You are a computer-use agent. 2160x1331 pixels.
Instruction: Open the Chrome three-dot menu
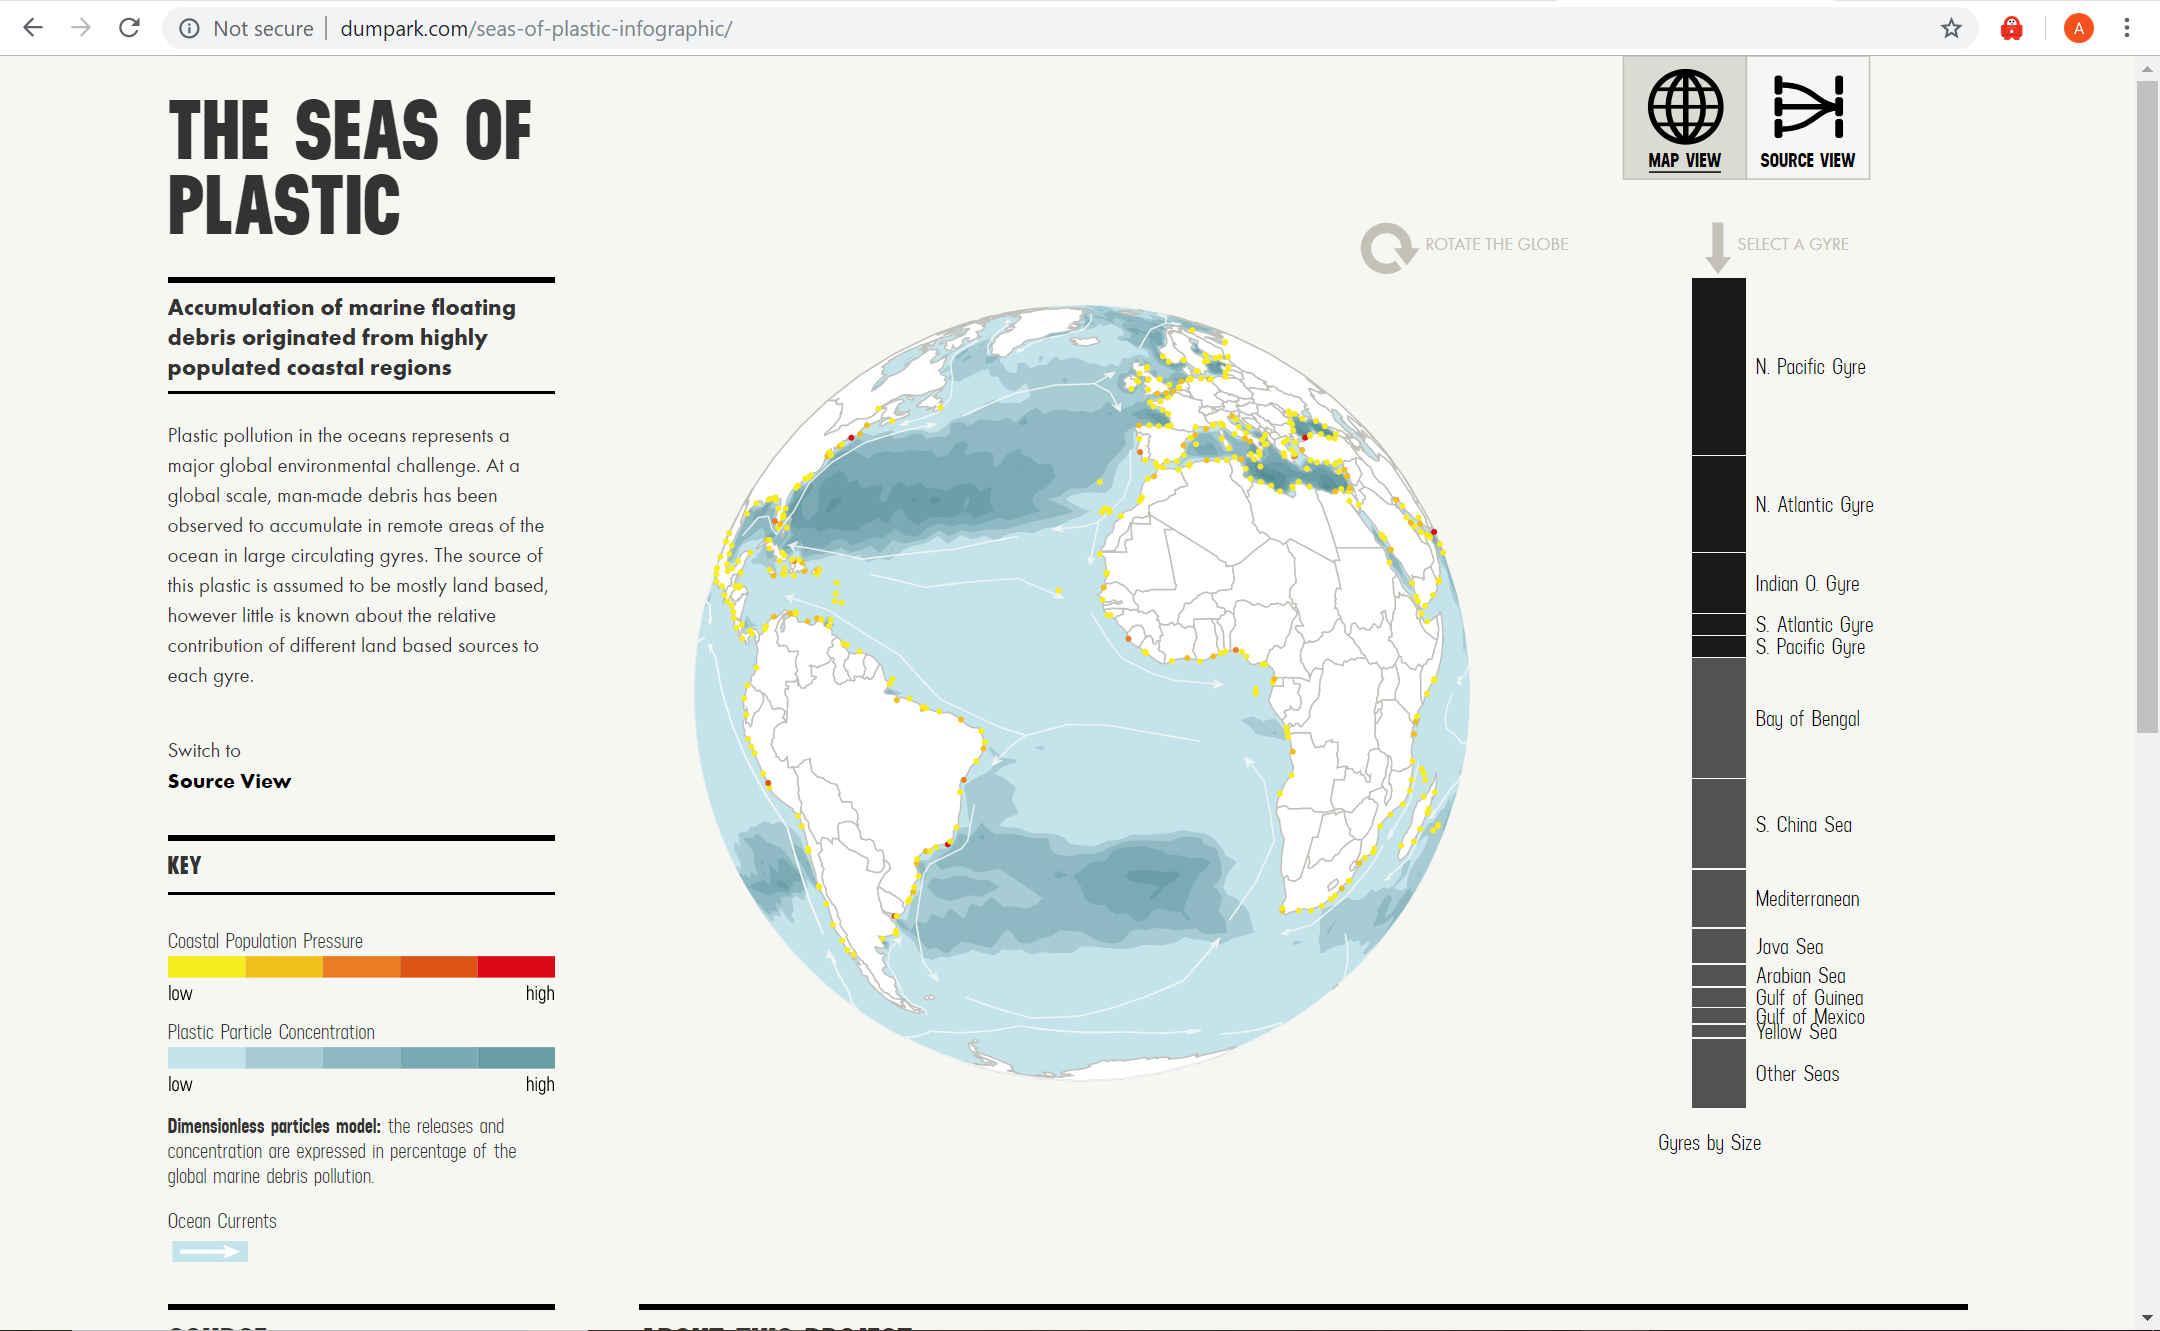2127,28
